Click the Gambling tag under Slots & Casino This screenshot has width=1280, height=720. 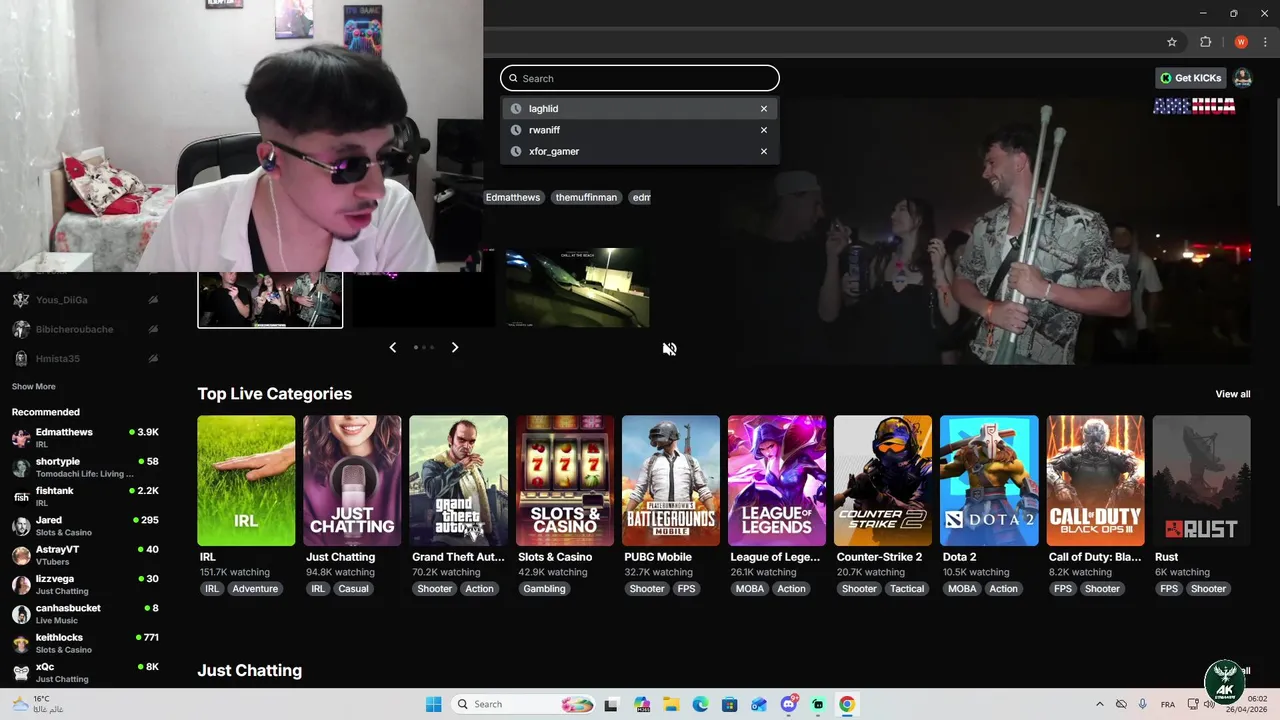pyautogui.click(x=544, y=589)
